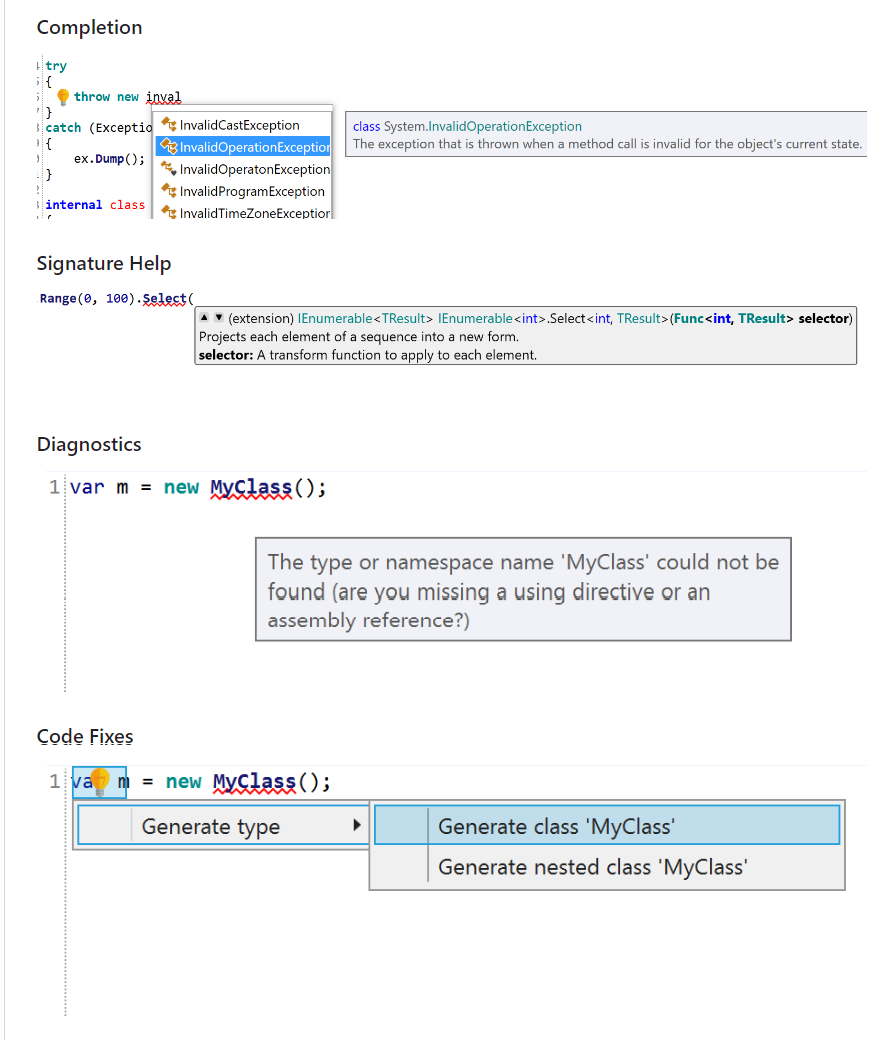Click 'throw new' keywords in try block
The height and width of the screenshot is (1040, 884).
pyautogui.click(x=106, y=97)
